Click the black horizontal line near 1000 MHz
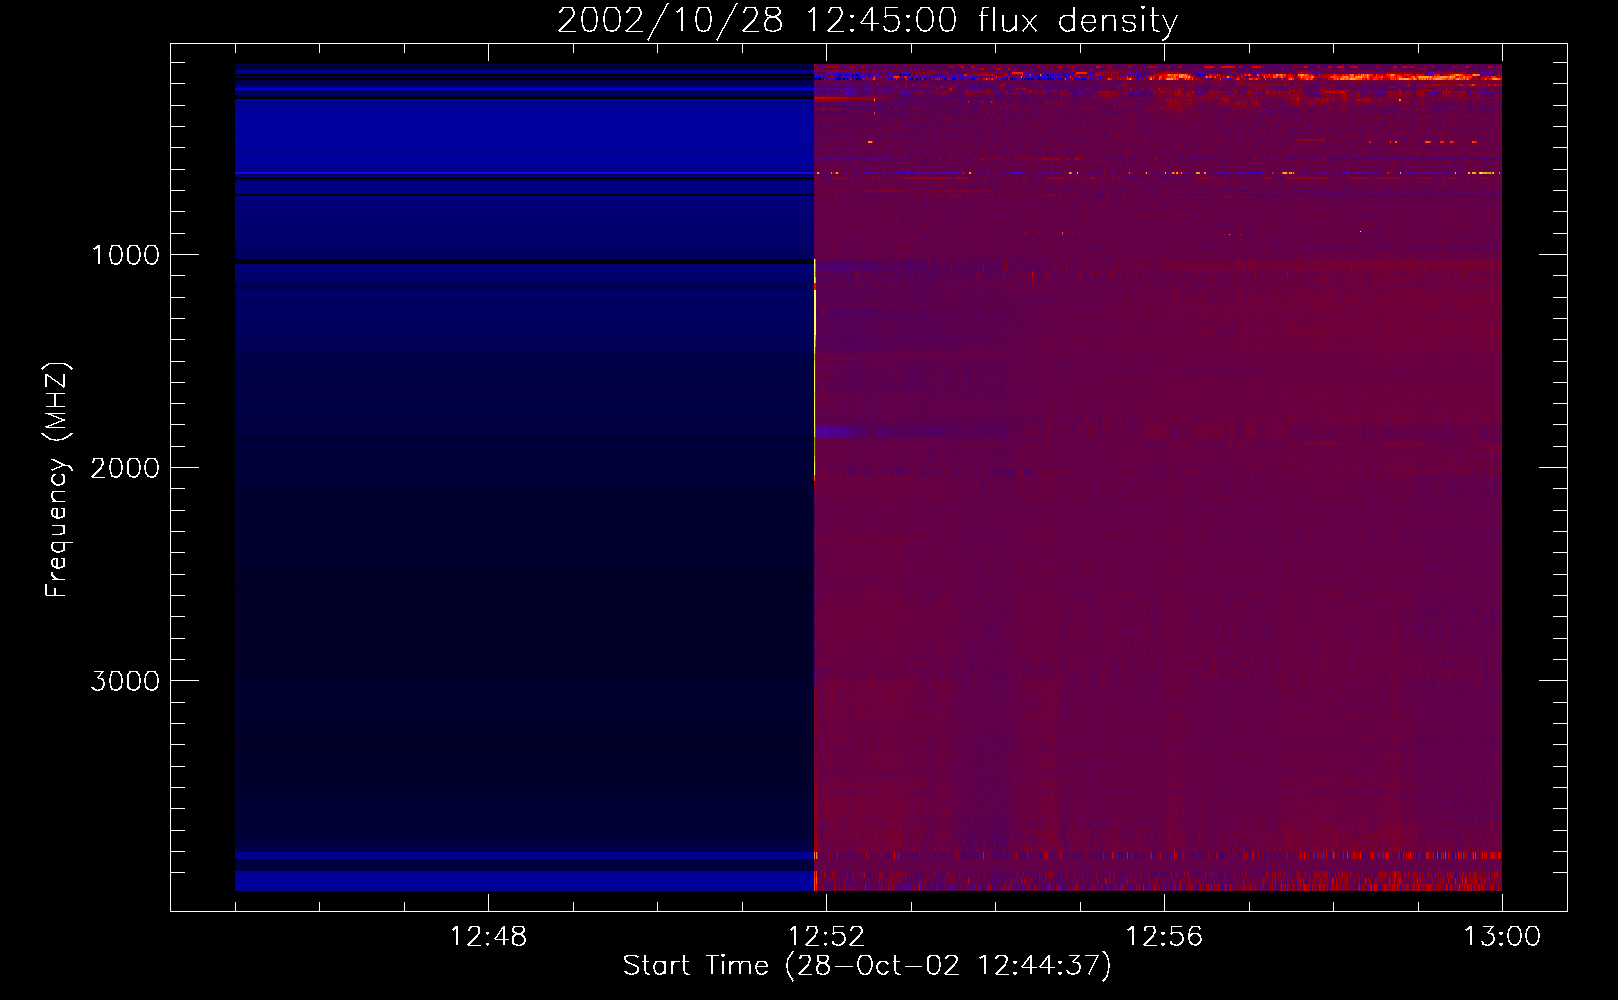The height and width of the screenshot is (1000, 1618). click(x=524, y=261)
